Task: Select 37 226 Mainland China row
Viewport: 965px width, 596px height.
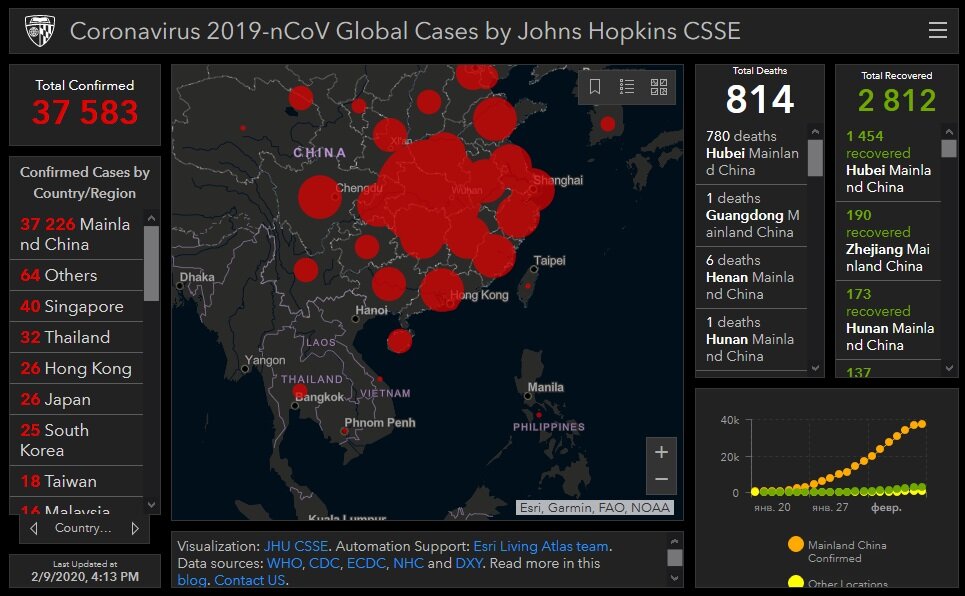Action: [x=76, y=234]
